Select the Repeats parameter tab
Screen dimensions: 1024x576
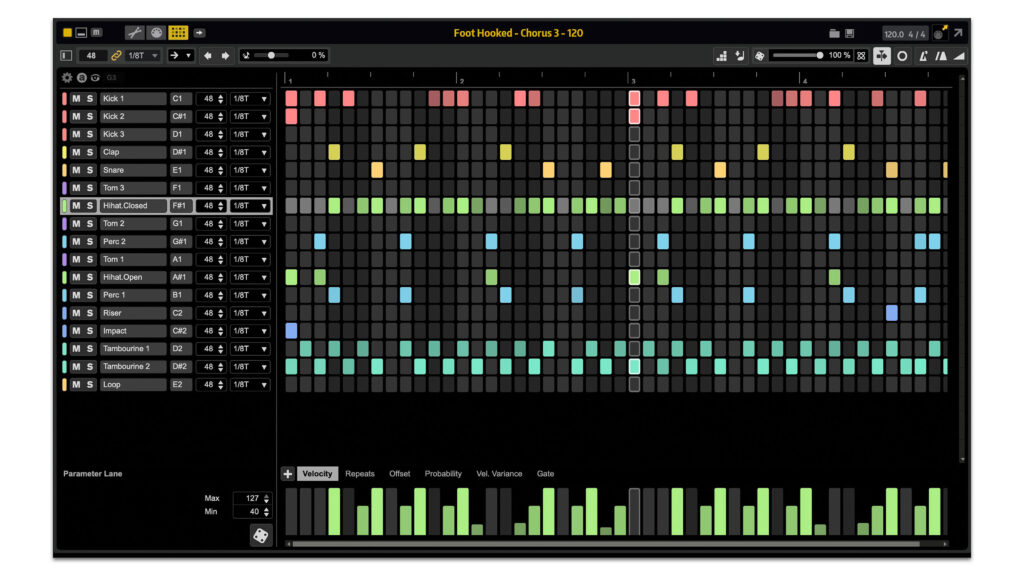[x=360, y=474]
